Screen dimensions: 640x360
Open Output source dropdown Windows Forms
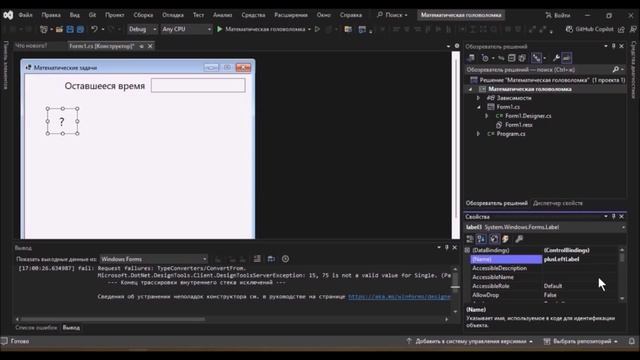pos(154,259)
